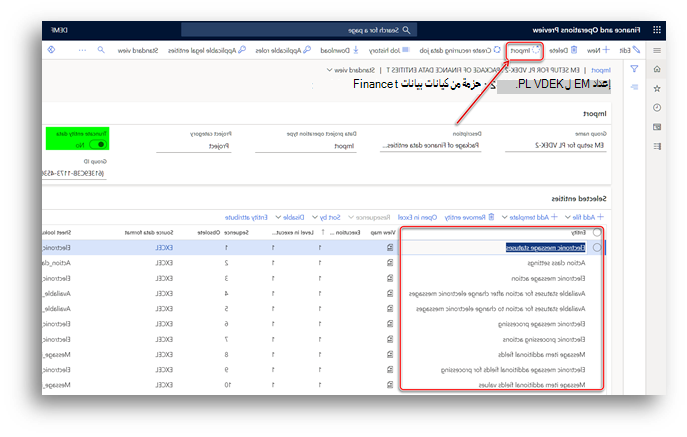Open Favorites star icon in sidebar
Viewport: 687px width, 437px height.
(x=657, y=89)
